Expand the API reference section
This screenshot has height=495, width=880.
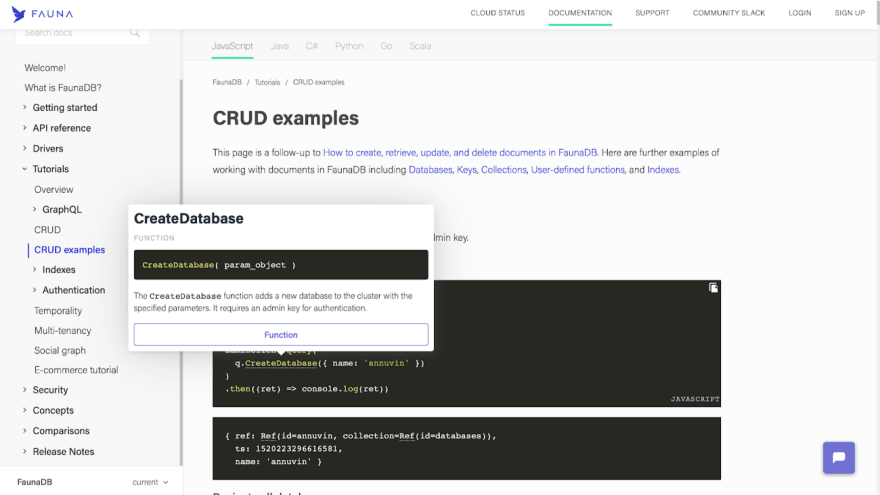point(25,128)
